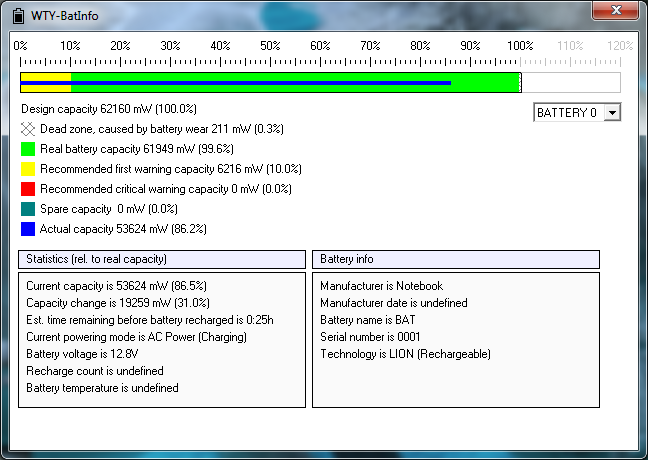Click the red critical warning capacity swatch
This screenshot has width=648, height=460.
click(28, 189)
